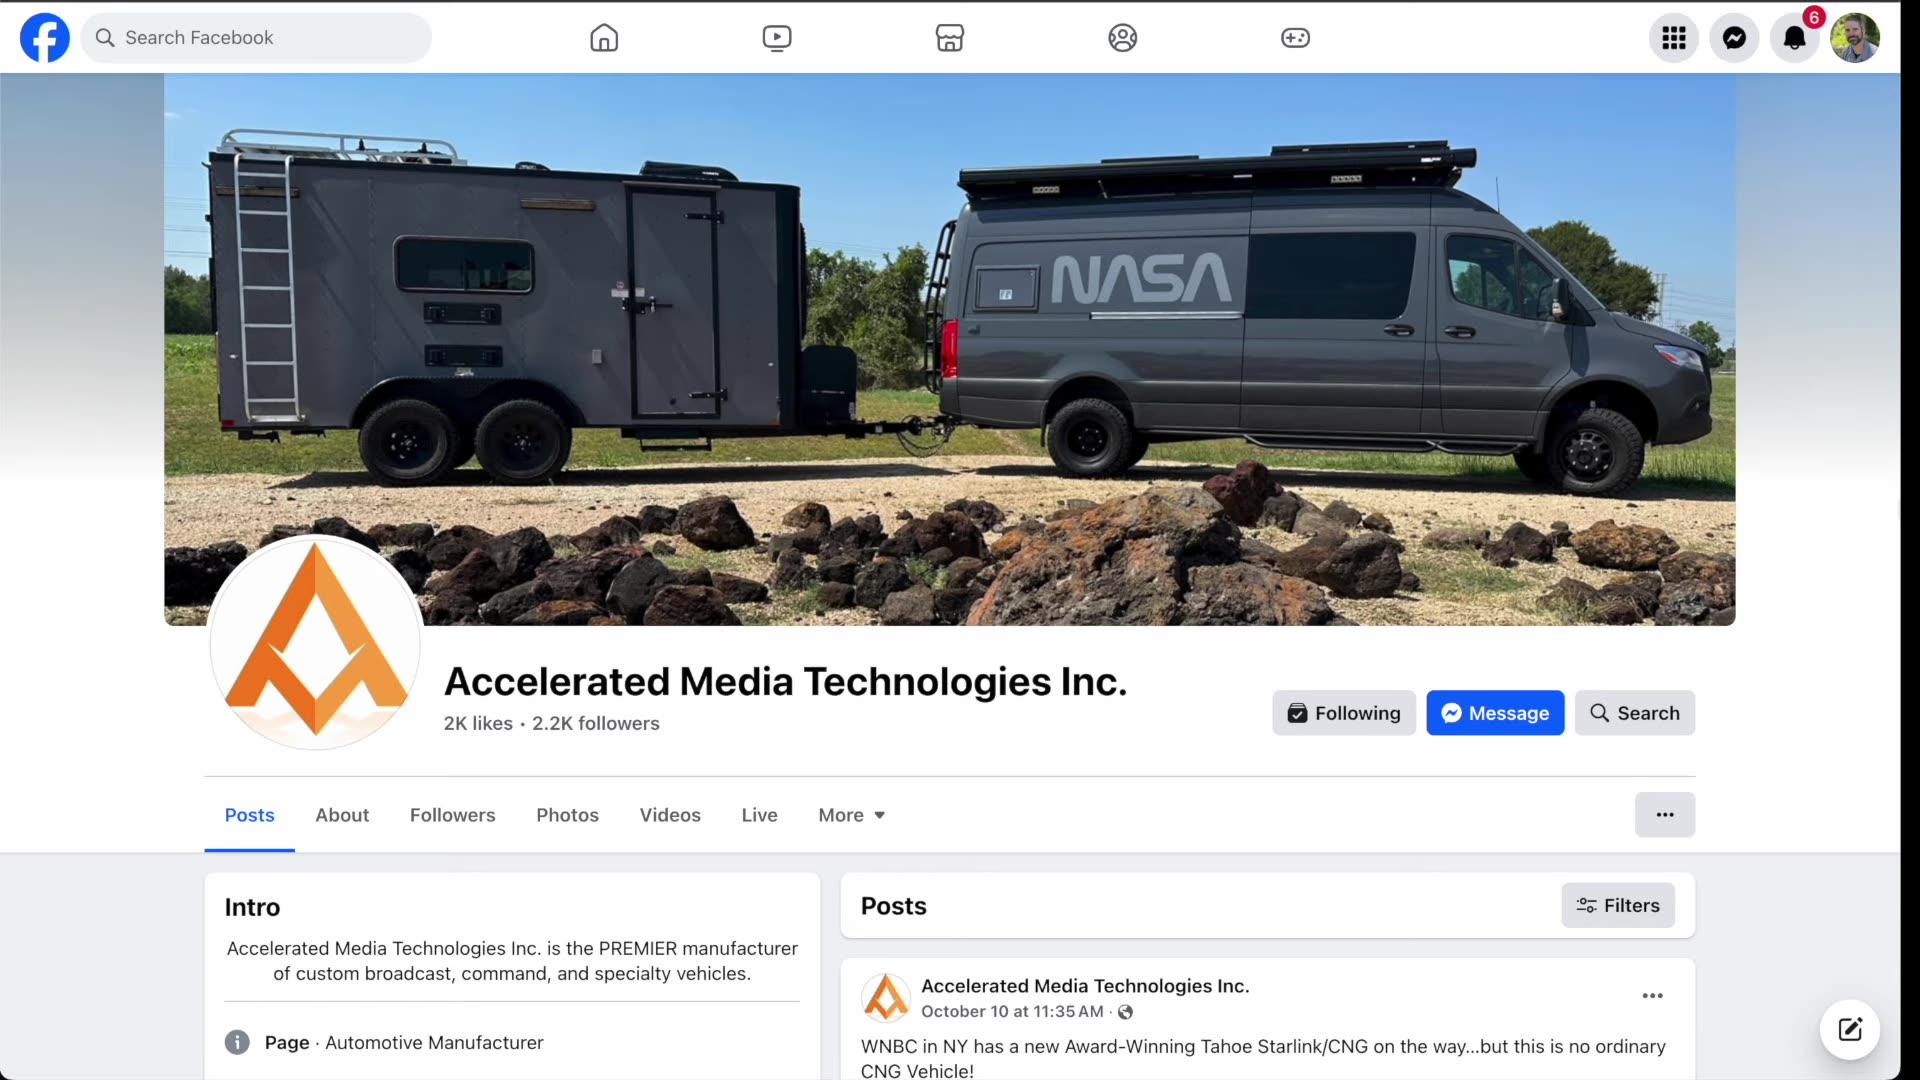Expand the More tab dropdown
The width and height of the screenshot is (1920, 1080).
coord(852,815)
